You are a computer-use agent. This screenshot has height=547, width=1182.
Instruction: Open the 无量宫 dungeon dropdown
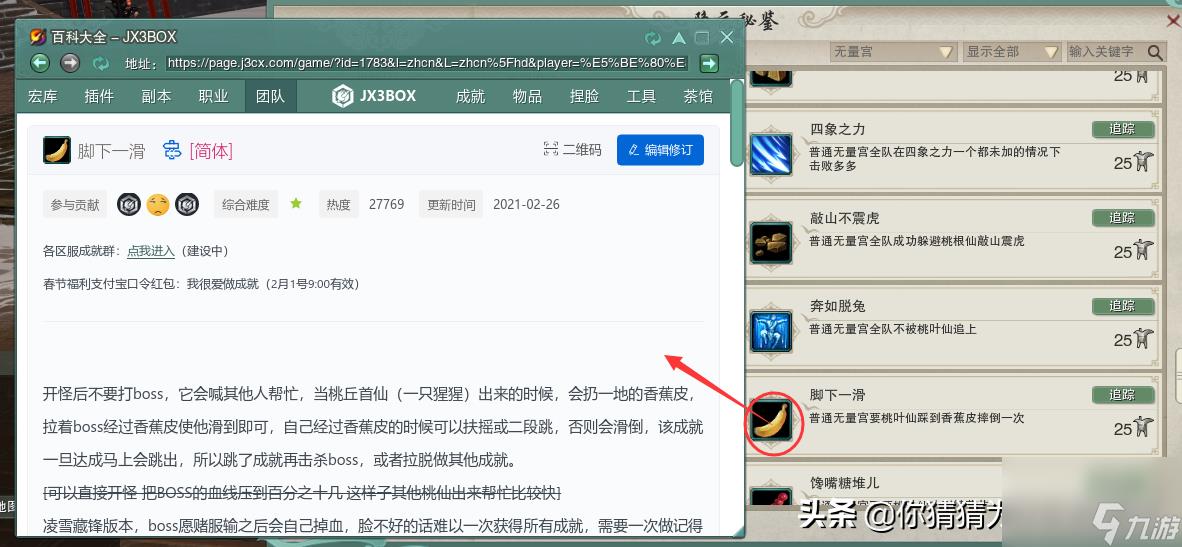click(x=893, y=52)
